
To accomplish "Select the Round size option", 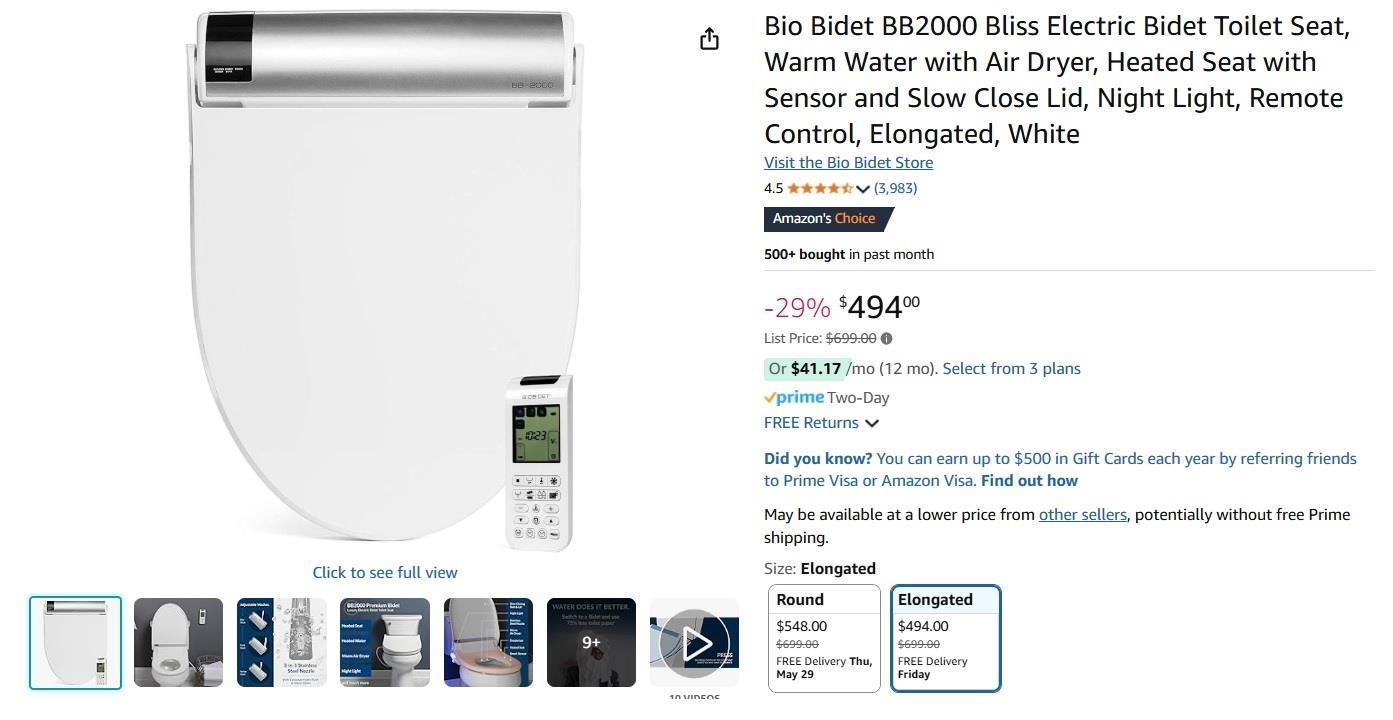I will [x=824, y=638].
